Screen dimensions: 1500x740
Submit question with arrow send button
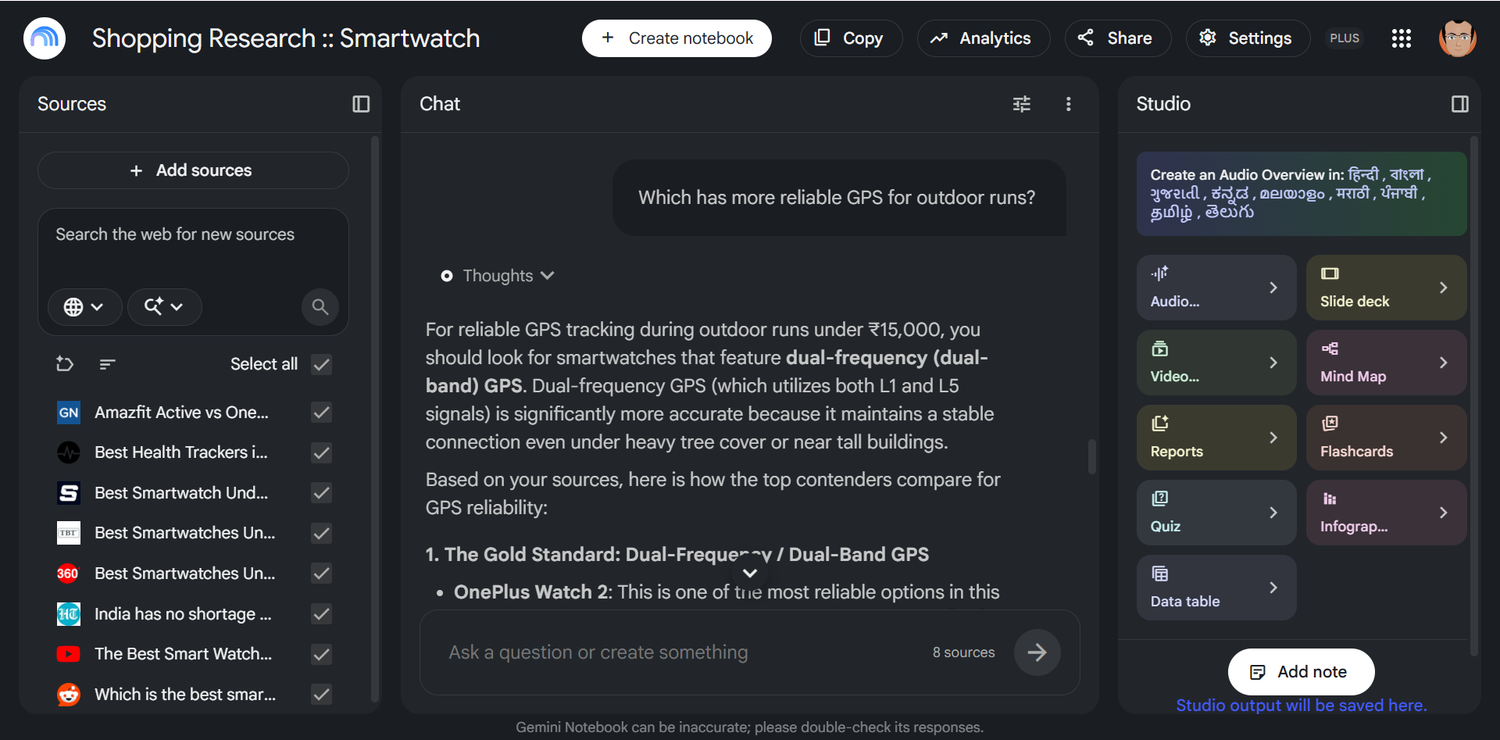tap(1037, 652)
